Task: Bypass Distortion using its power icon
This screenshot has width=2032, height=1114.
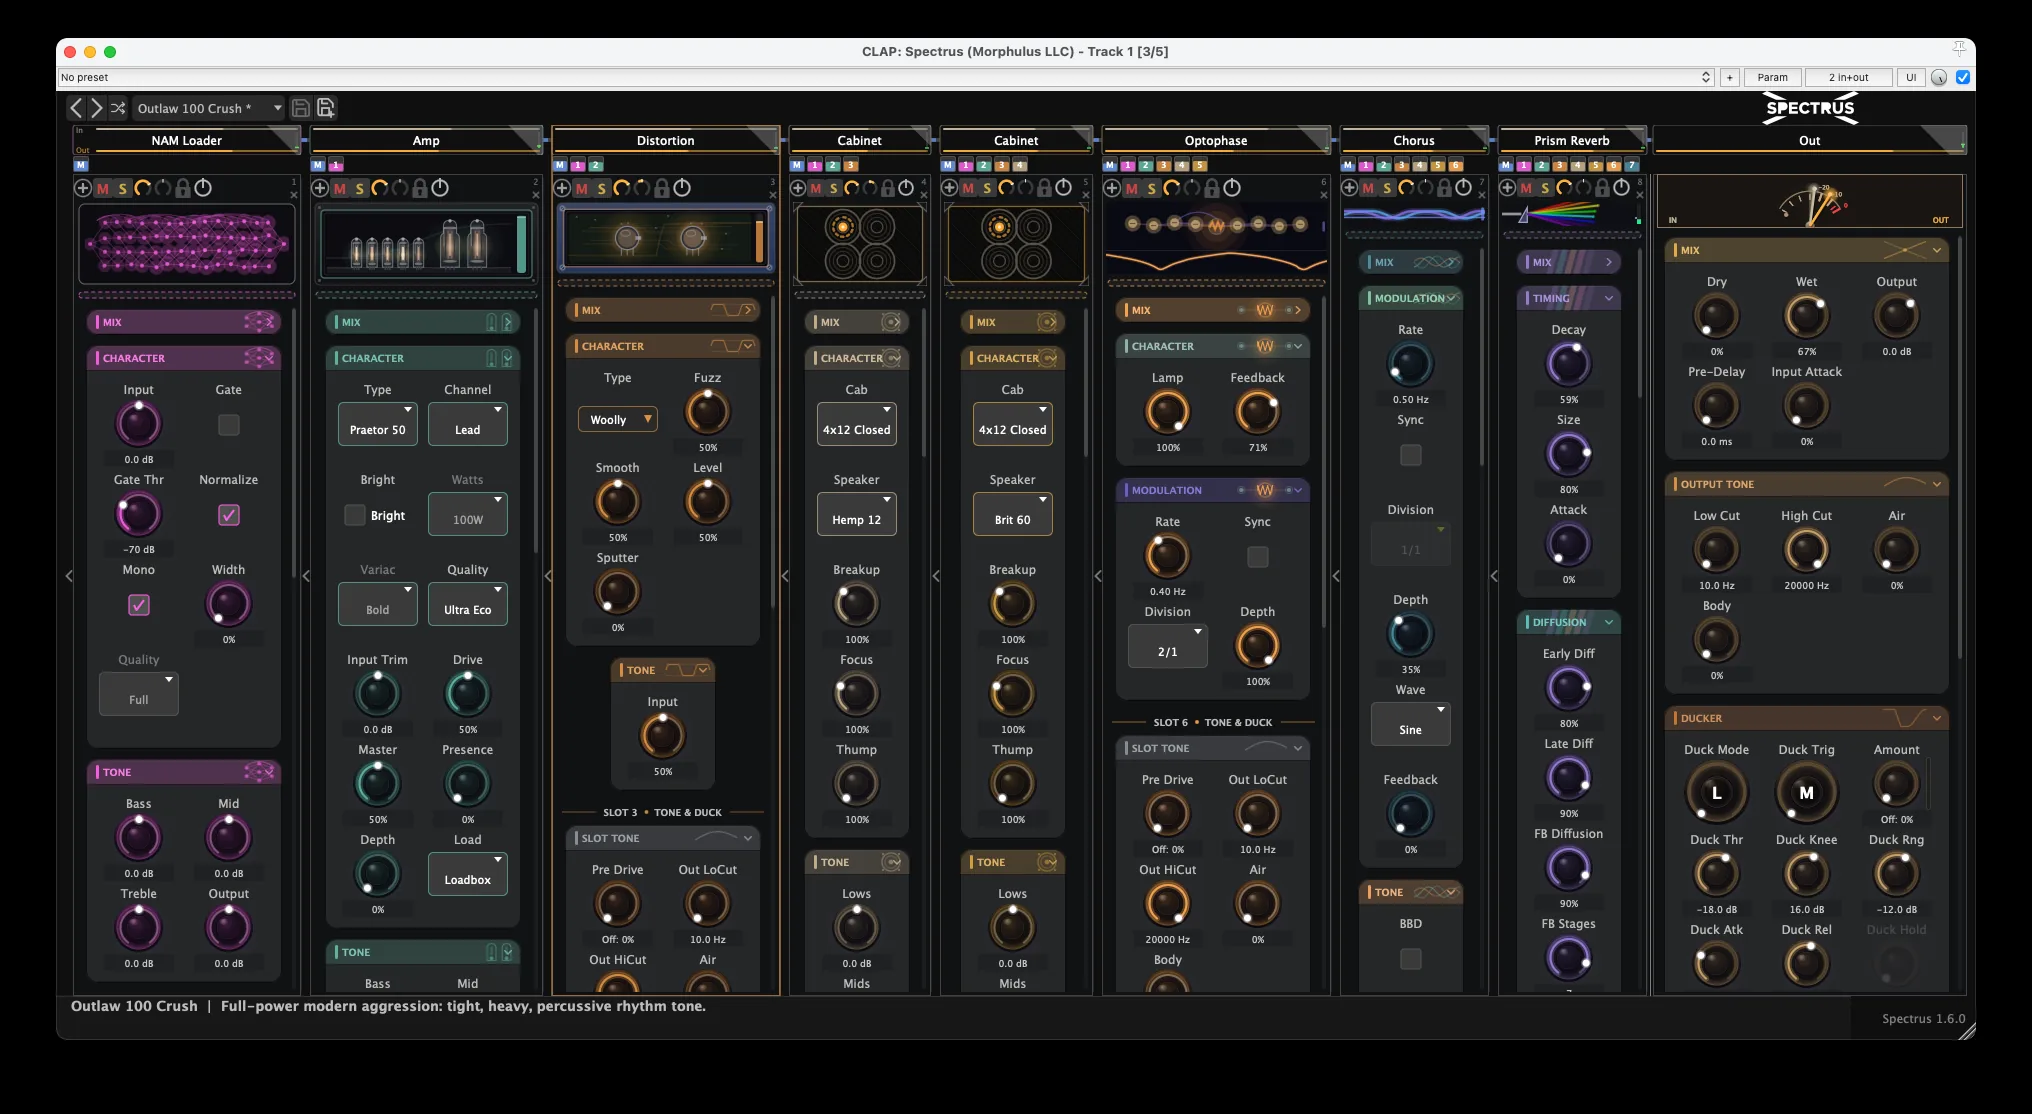Action: coord(682,188)
